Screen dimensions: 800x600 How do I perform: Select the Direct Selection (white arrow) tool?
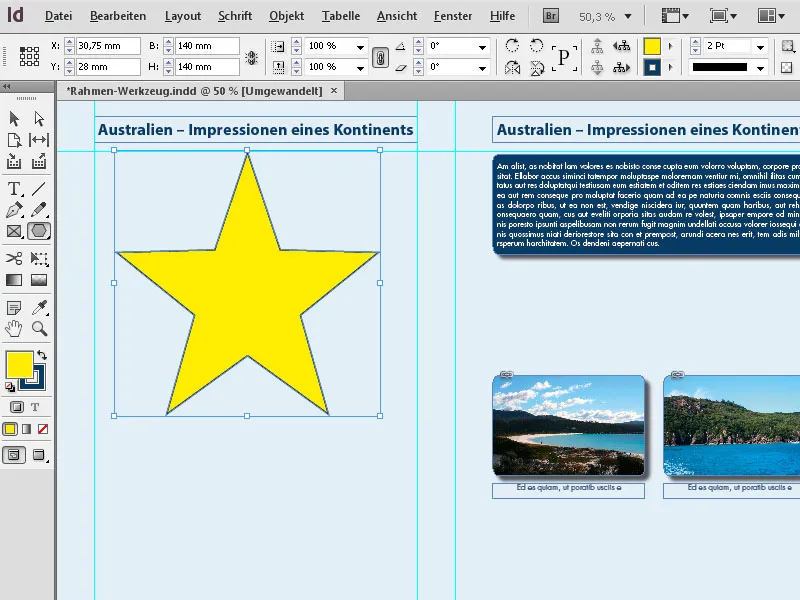click(39, 118)
